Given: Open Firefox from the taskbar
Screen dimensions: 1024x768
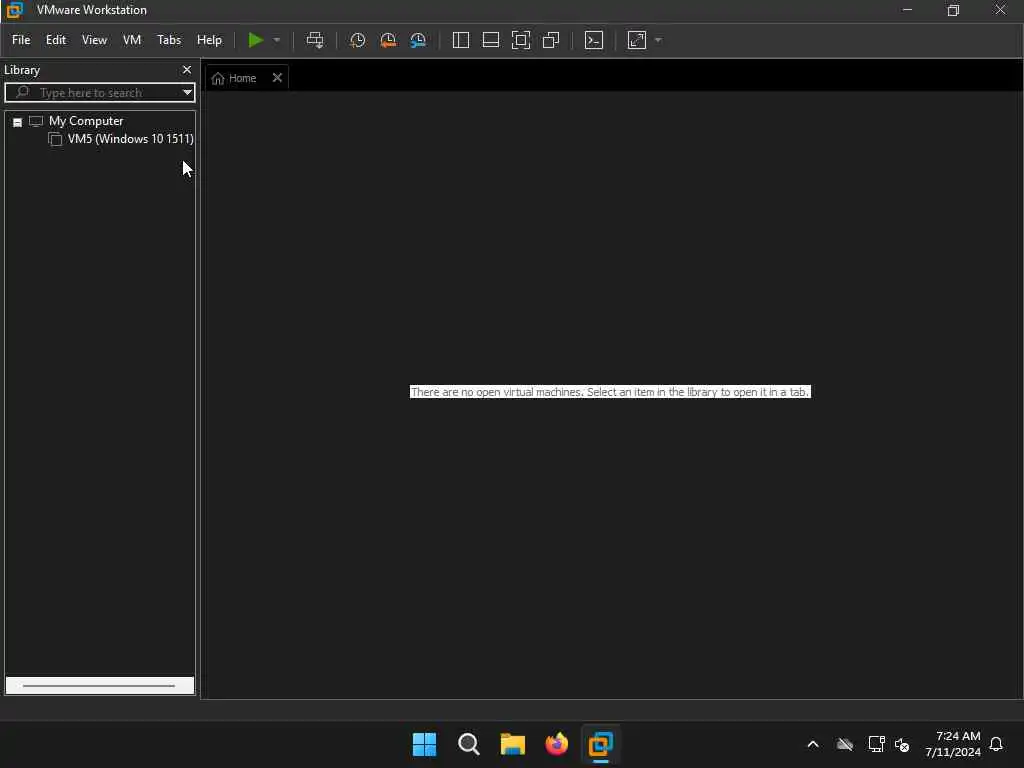Looking at the screenshot, I should click(556, 744).
